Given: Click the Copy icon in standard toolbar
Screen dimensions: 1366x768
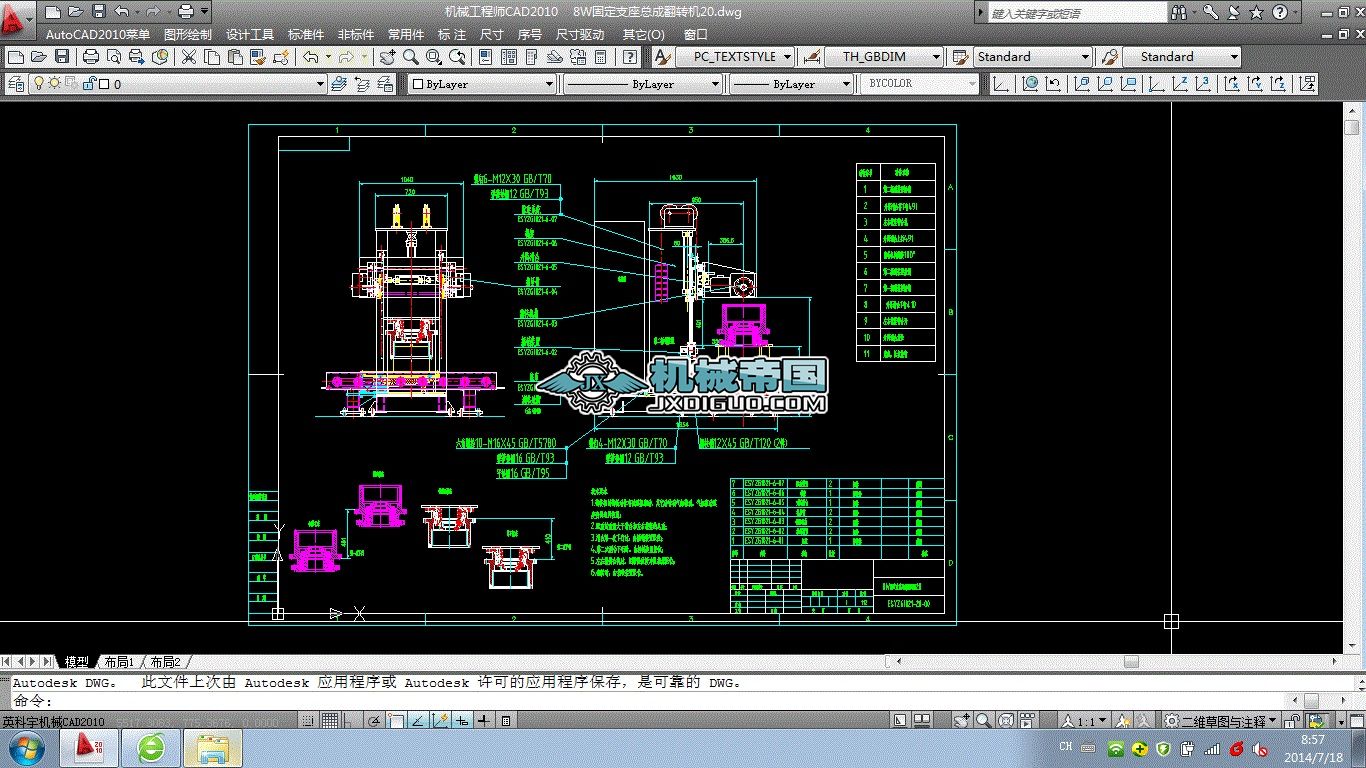Looking at the screenshot, I should click(211, 57).
